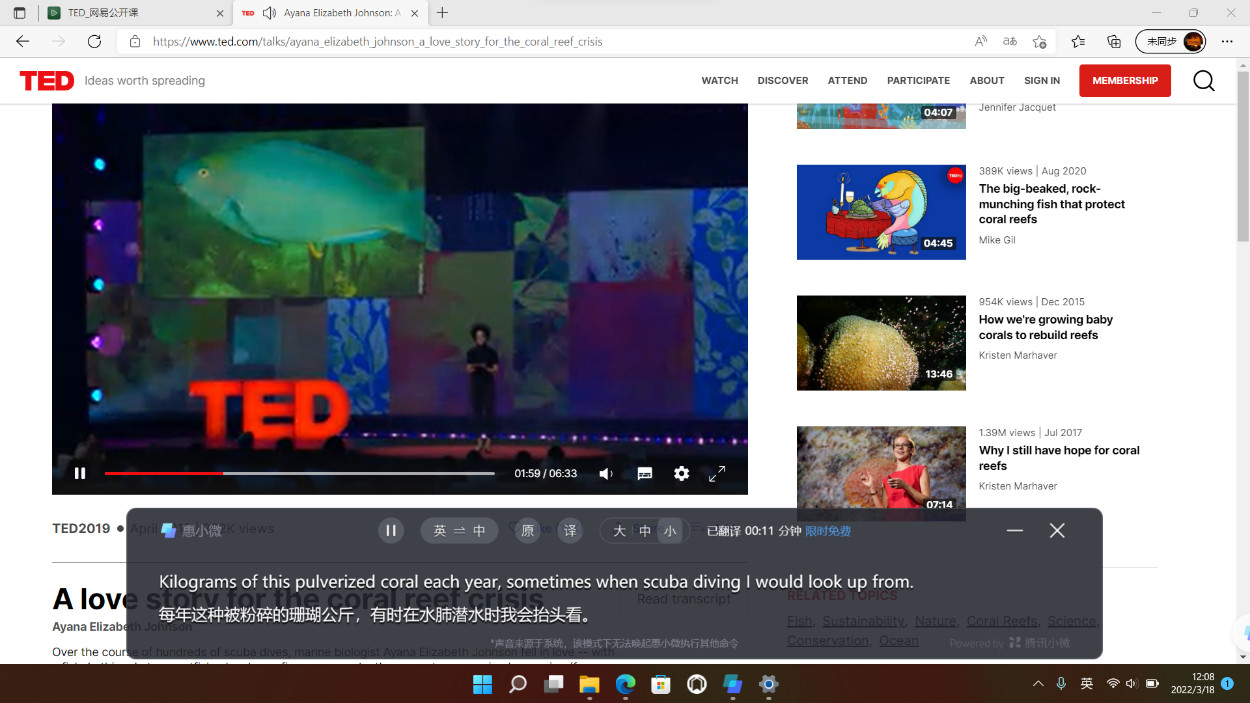Viewport: 1250px width, 703px height.
Task: Open the ABOUT menu
Action: [987, 81]
